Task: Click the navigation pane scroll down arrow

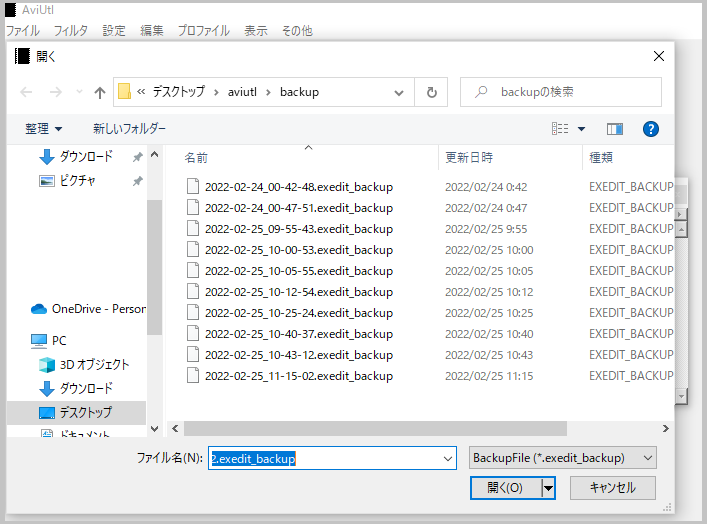Action: click(x=154, y=429)
